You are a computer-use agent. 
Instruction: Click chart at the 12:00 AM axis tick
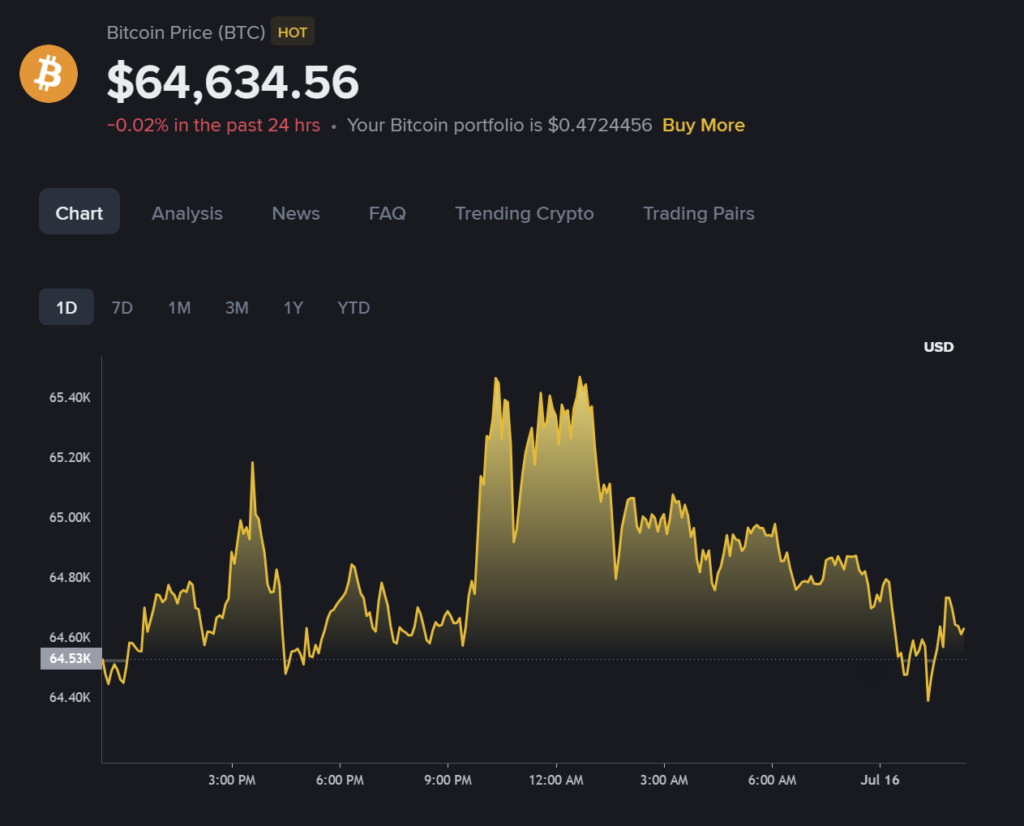pyautogui.click(x=556, y=780)
